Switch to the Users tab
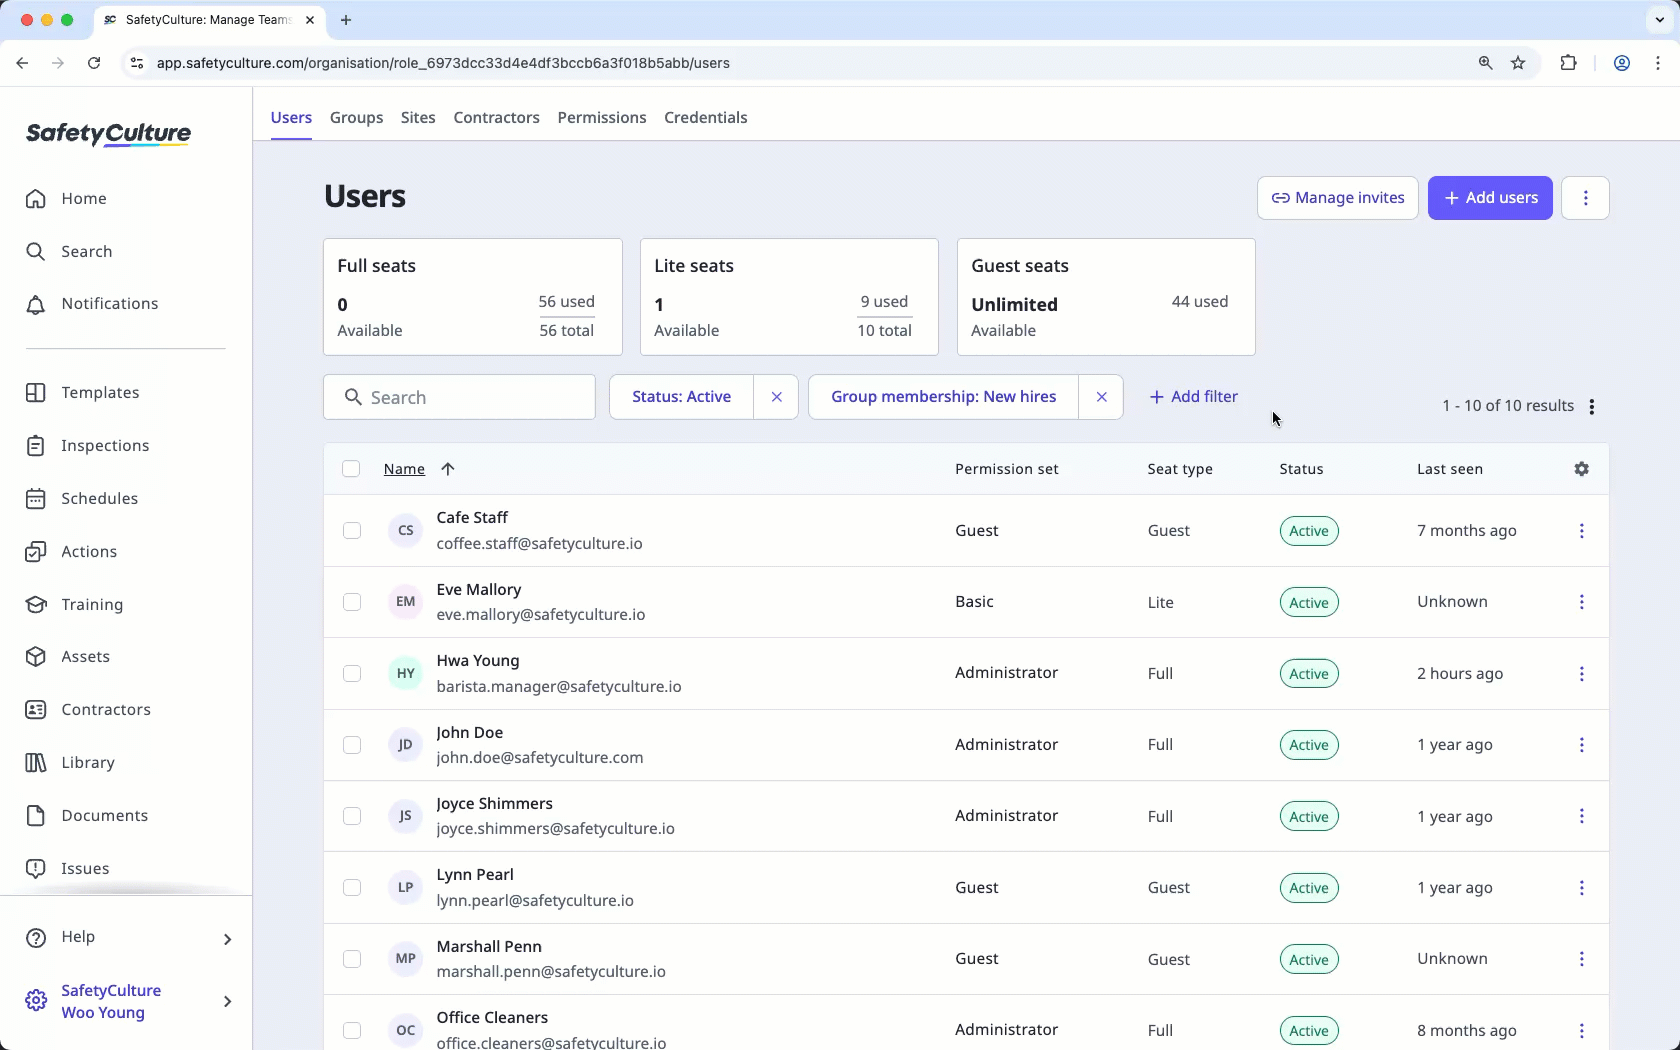 pos(291,118)
